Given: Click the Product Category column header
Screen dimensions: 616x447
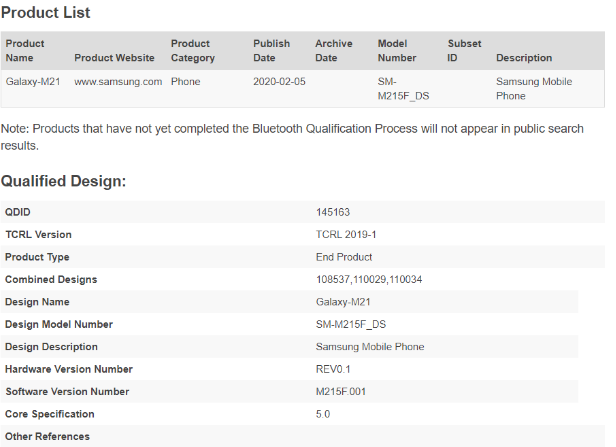Looking at the screenshot, I should (x=191, y=51).
